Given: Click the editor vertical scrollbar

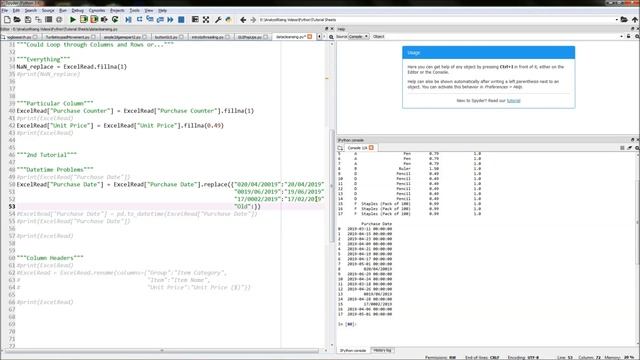Looking at the screenshot, I should click(331, 186).
